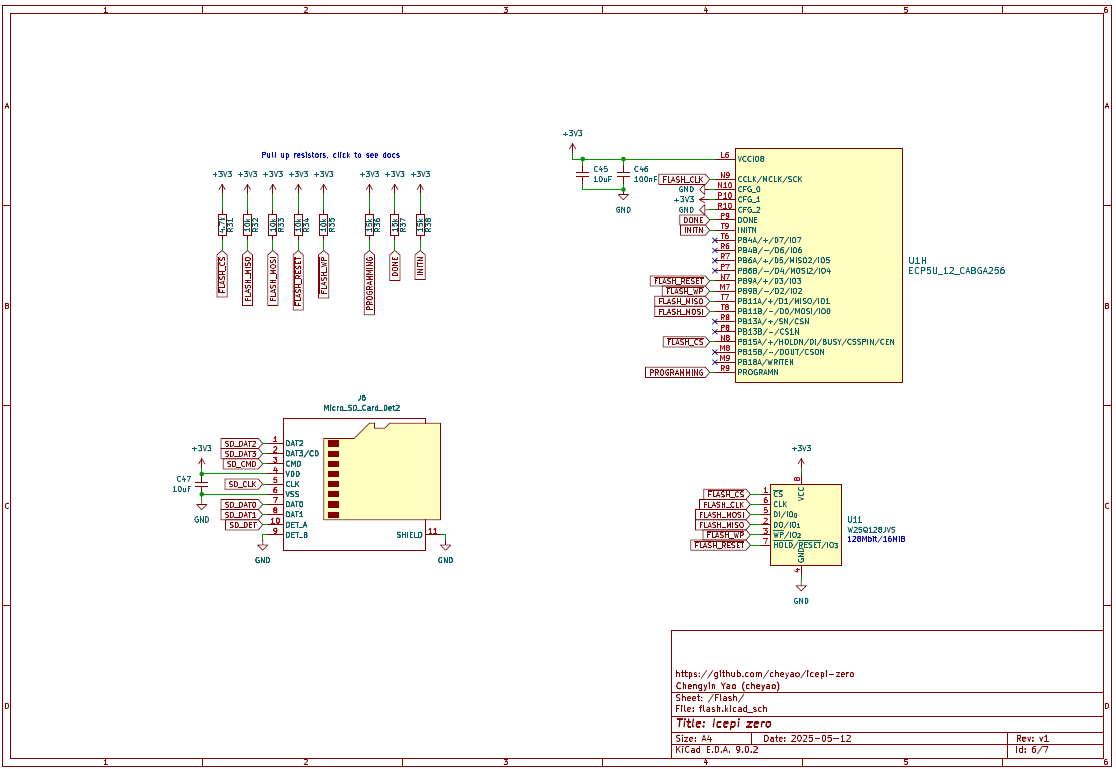
Task: Select FLASH_CLK label at FPGA pin N9
Action: pos(683,179)
